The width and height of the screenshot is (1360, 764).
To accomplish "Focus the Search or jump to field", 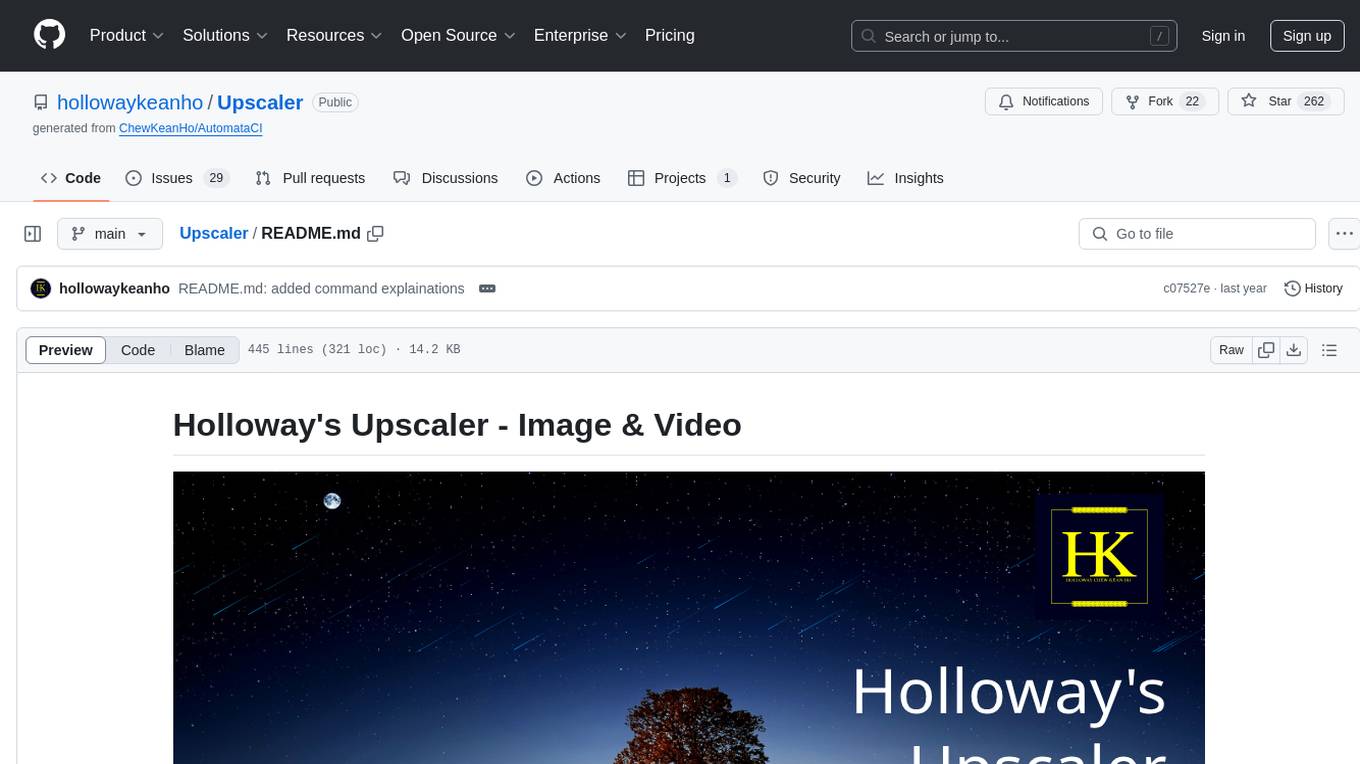I will [1016, 36].
